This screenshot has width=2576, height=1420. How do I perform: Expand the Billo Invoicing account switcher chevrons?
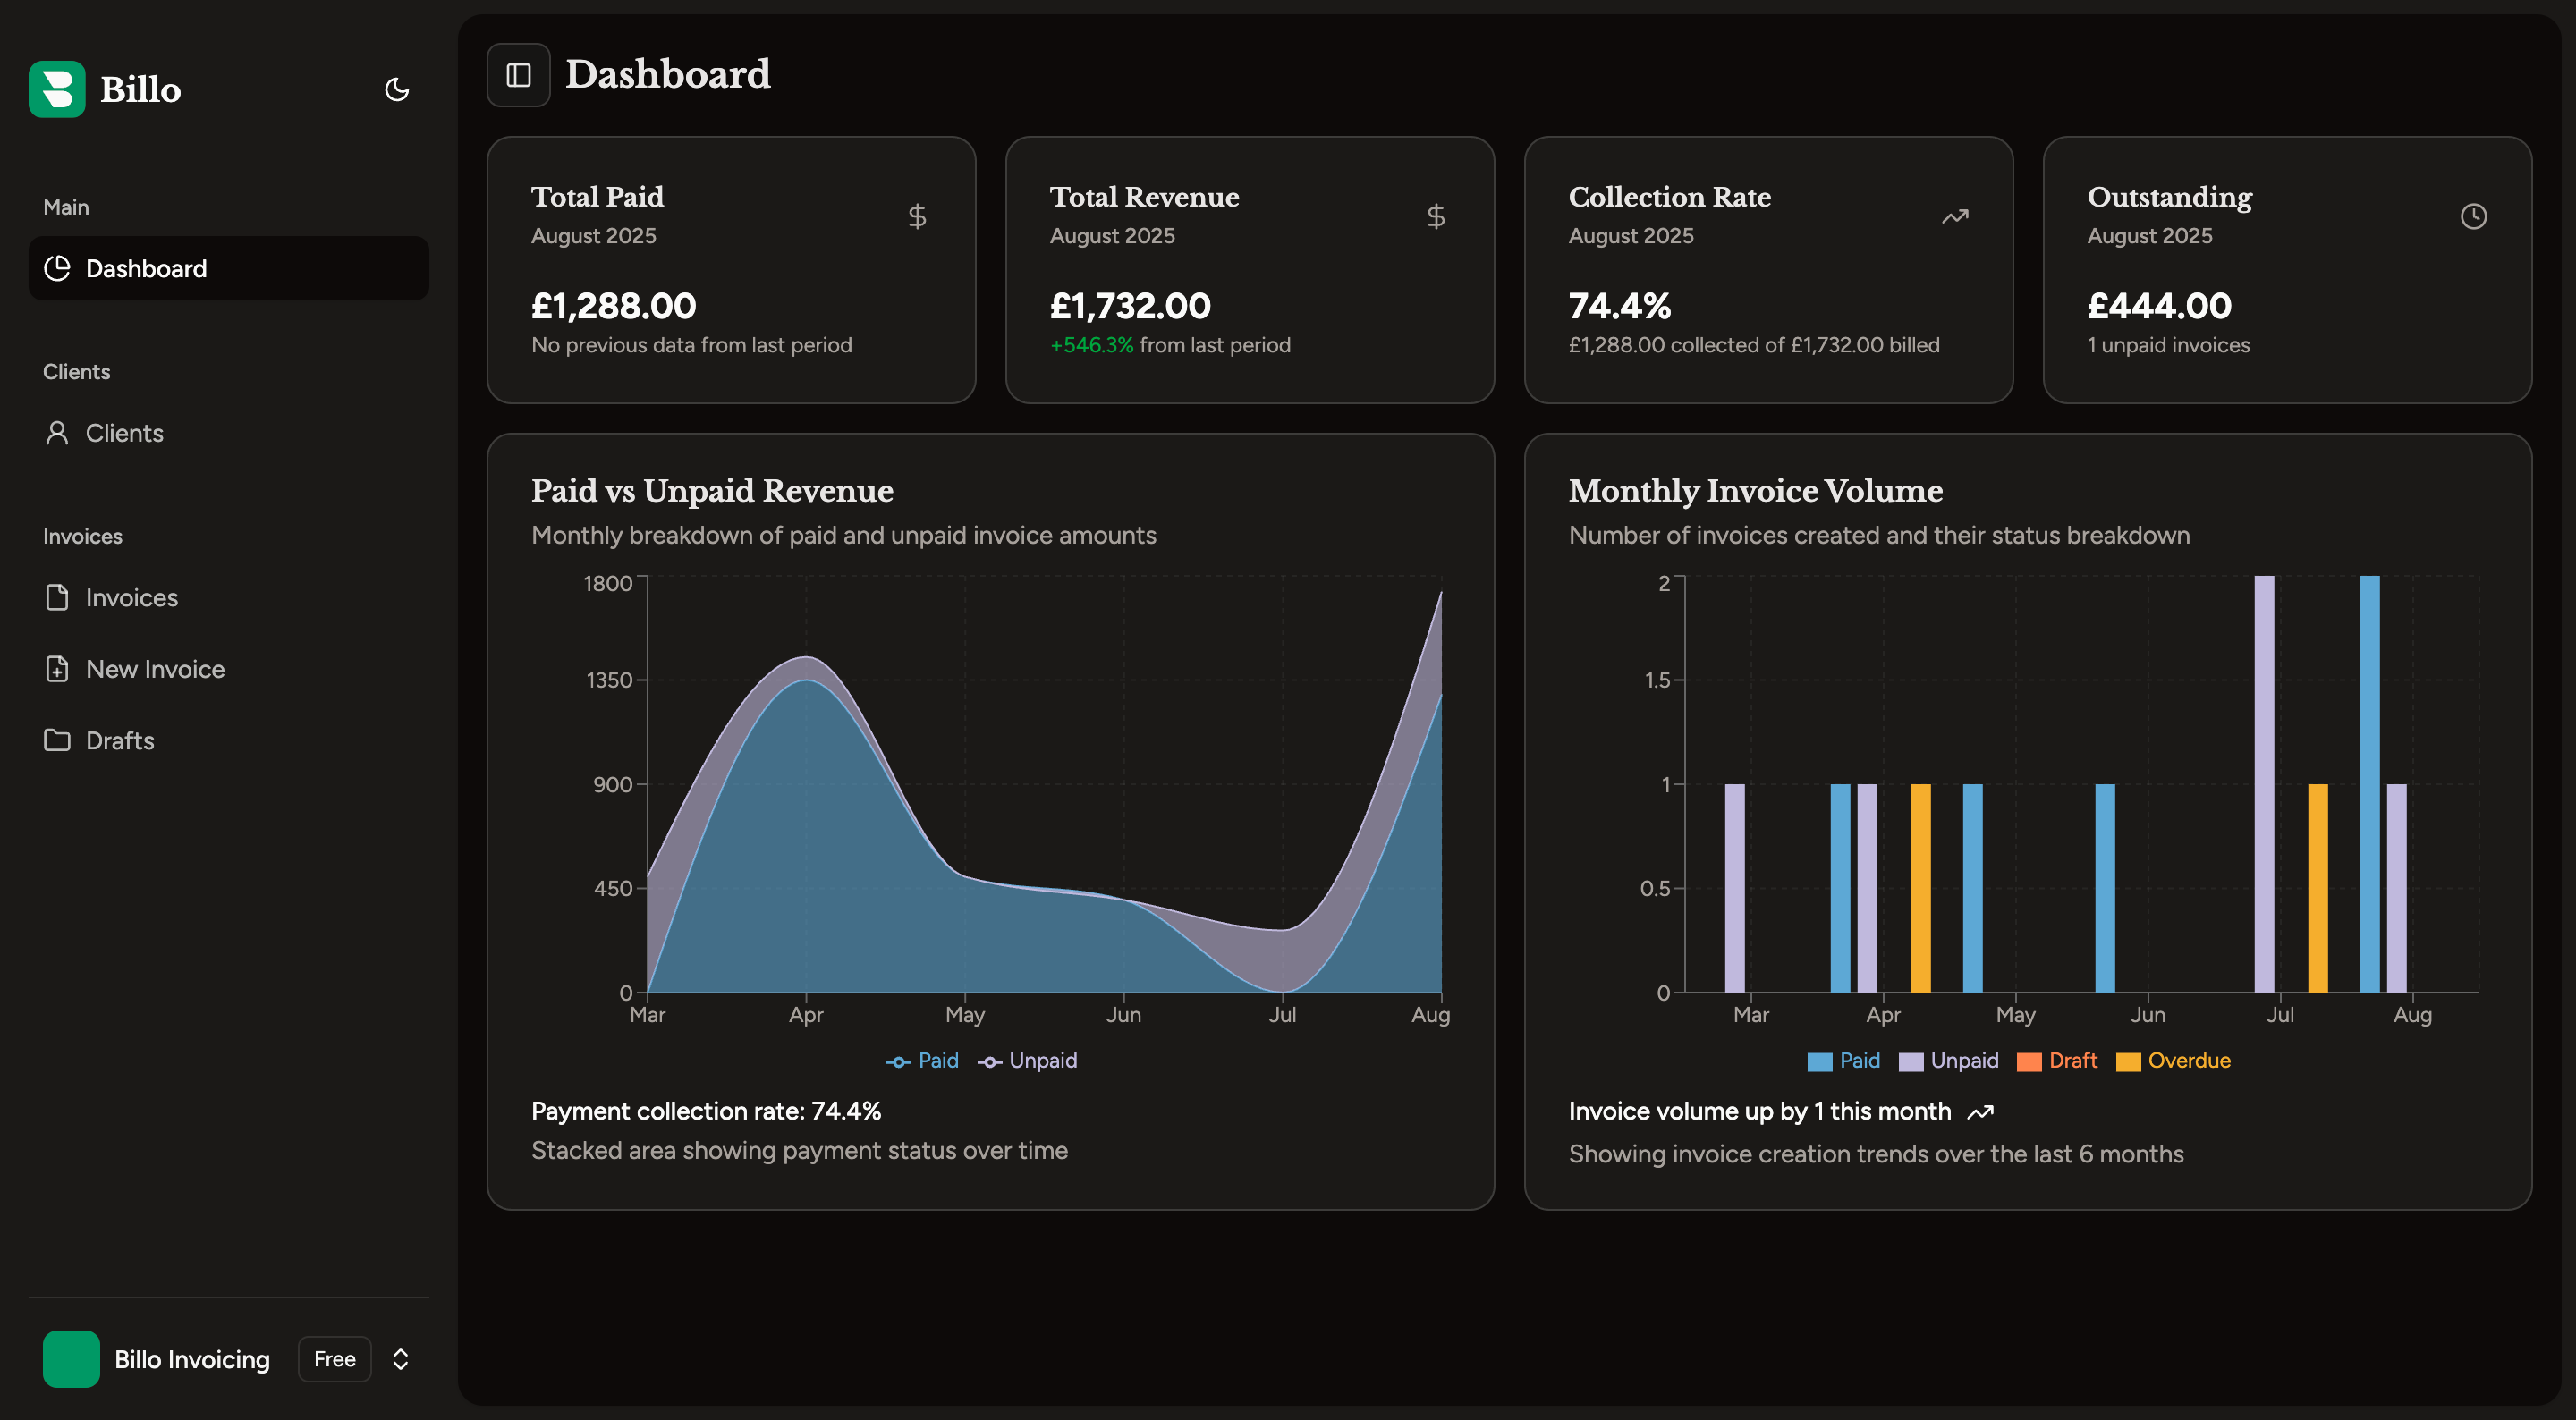(x=400, y=1359)
